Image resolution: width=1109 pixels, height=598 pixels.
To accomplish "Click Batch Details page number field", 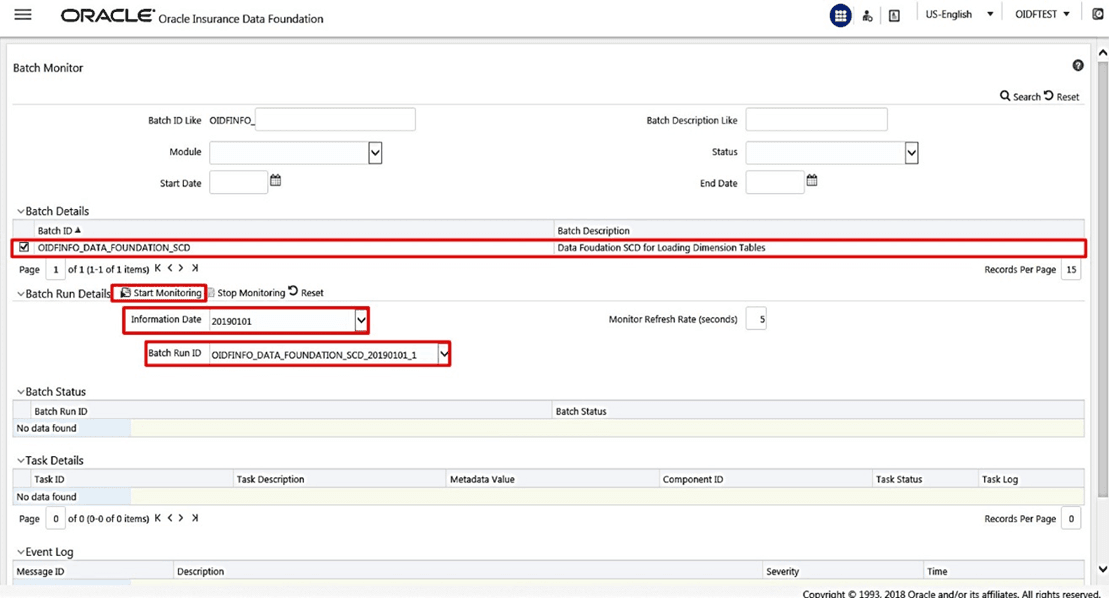I will coord(55,269).
